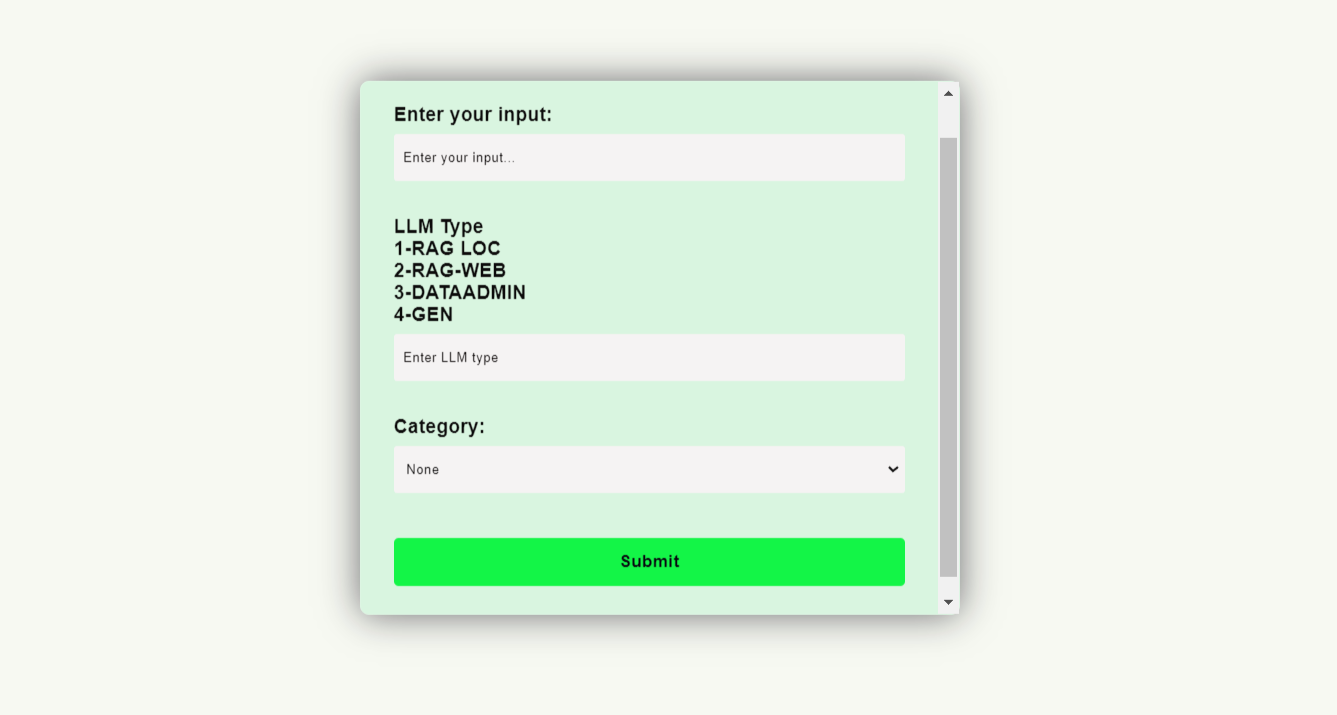The image size is (1337, 715).
Task: Select the "None" value in Category box
Action: pyautogui.click(x=423, y=470)
